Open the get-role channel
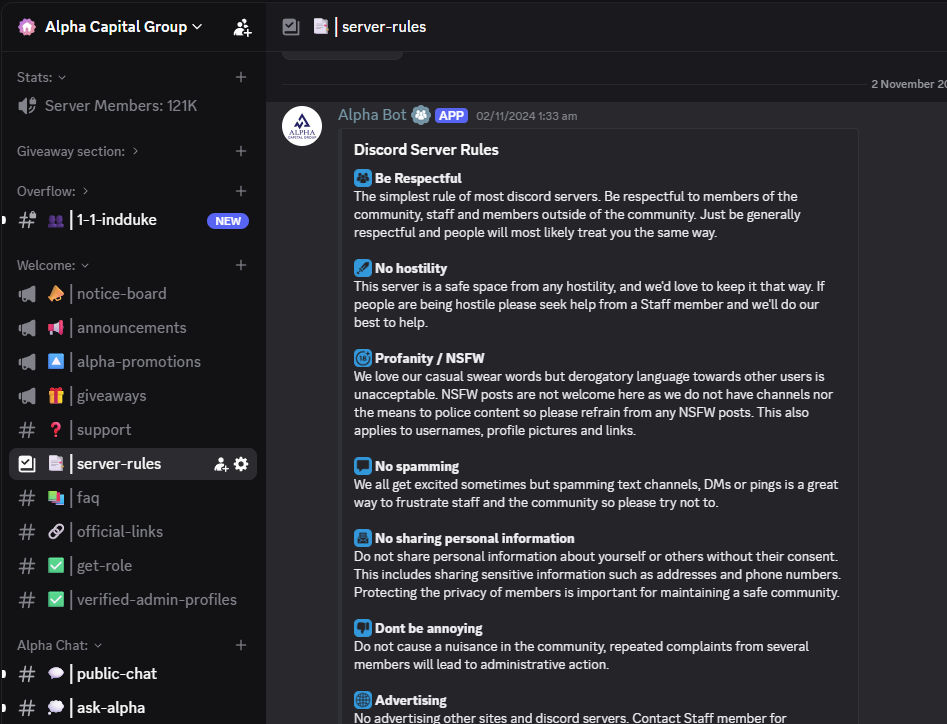This screenshot has height=724, width=947. pos(133,566)
